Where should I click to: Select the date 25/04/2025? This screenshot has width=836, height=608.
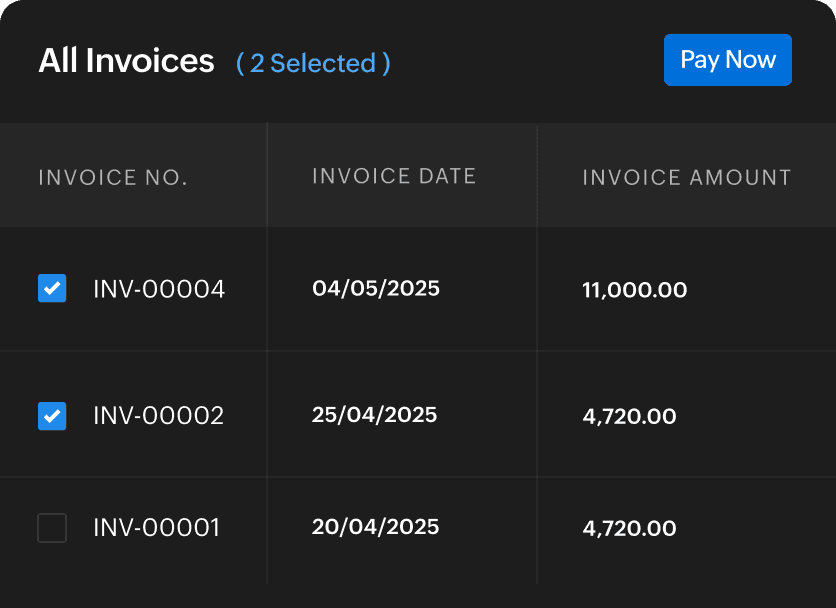coord(375,414)
